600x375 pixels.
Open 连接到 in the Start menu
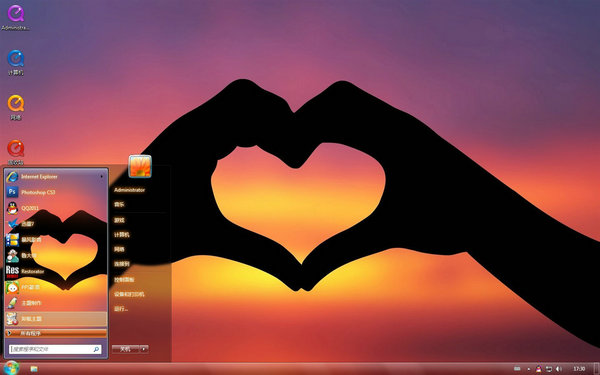[122, 264]
